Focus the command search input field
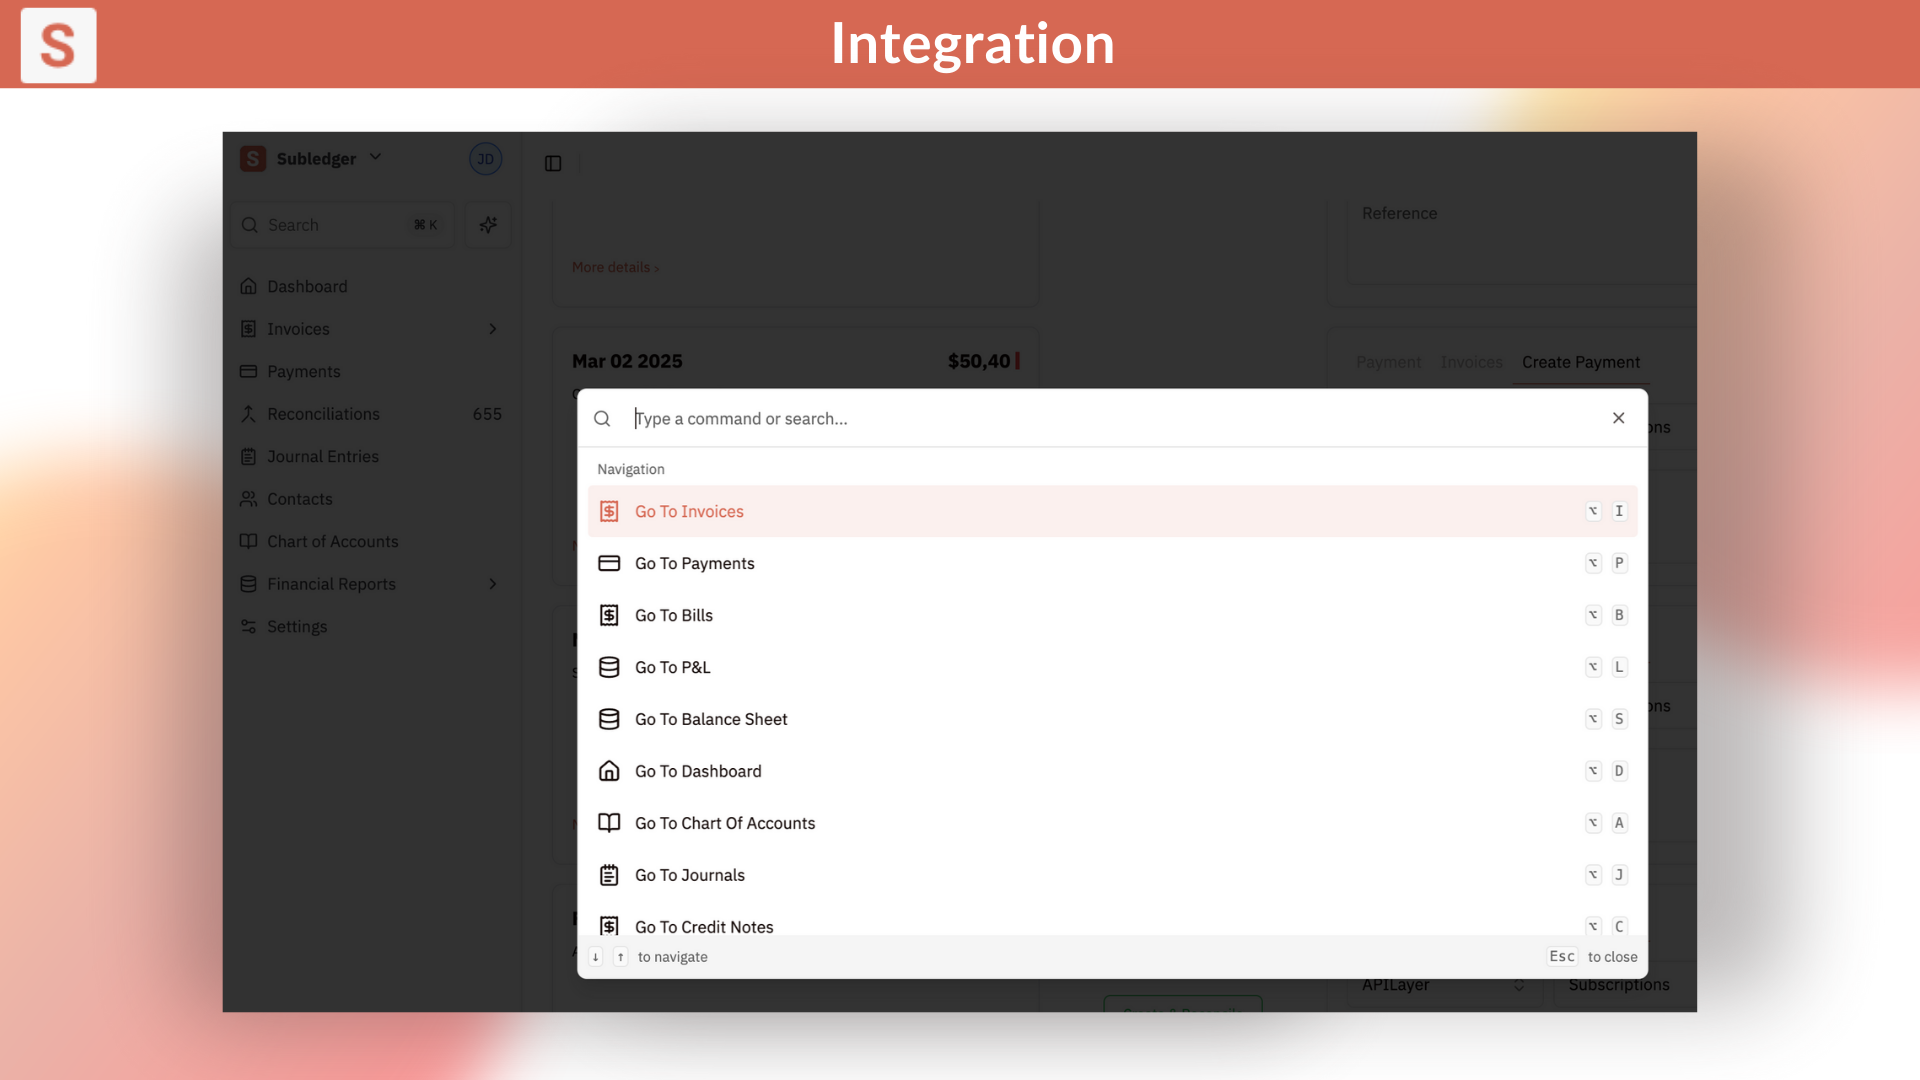The height and width of the screenshot is (1080, 1920). [1100, 418]
